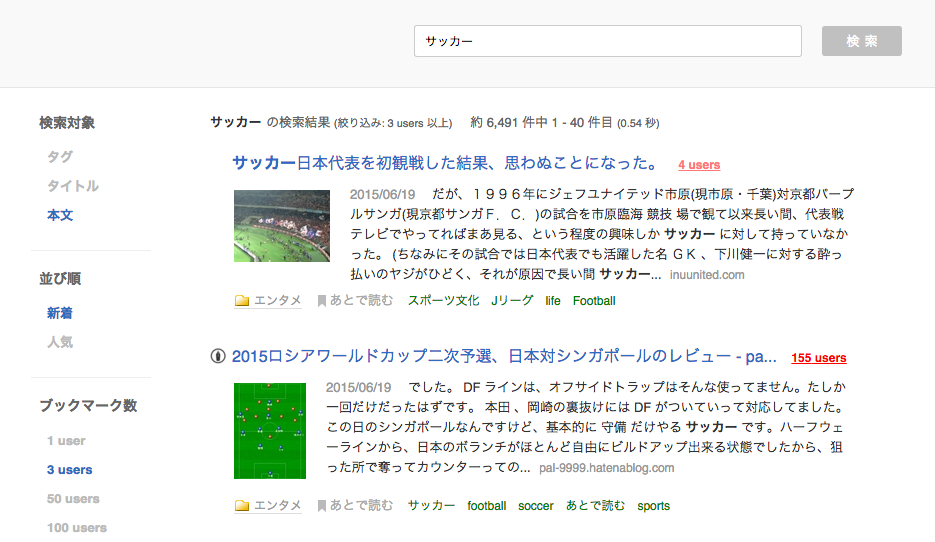This screenshot has height=542, width=935.
Task: Click the 検索 search button
Action: (862, 41)
